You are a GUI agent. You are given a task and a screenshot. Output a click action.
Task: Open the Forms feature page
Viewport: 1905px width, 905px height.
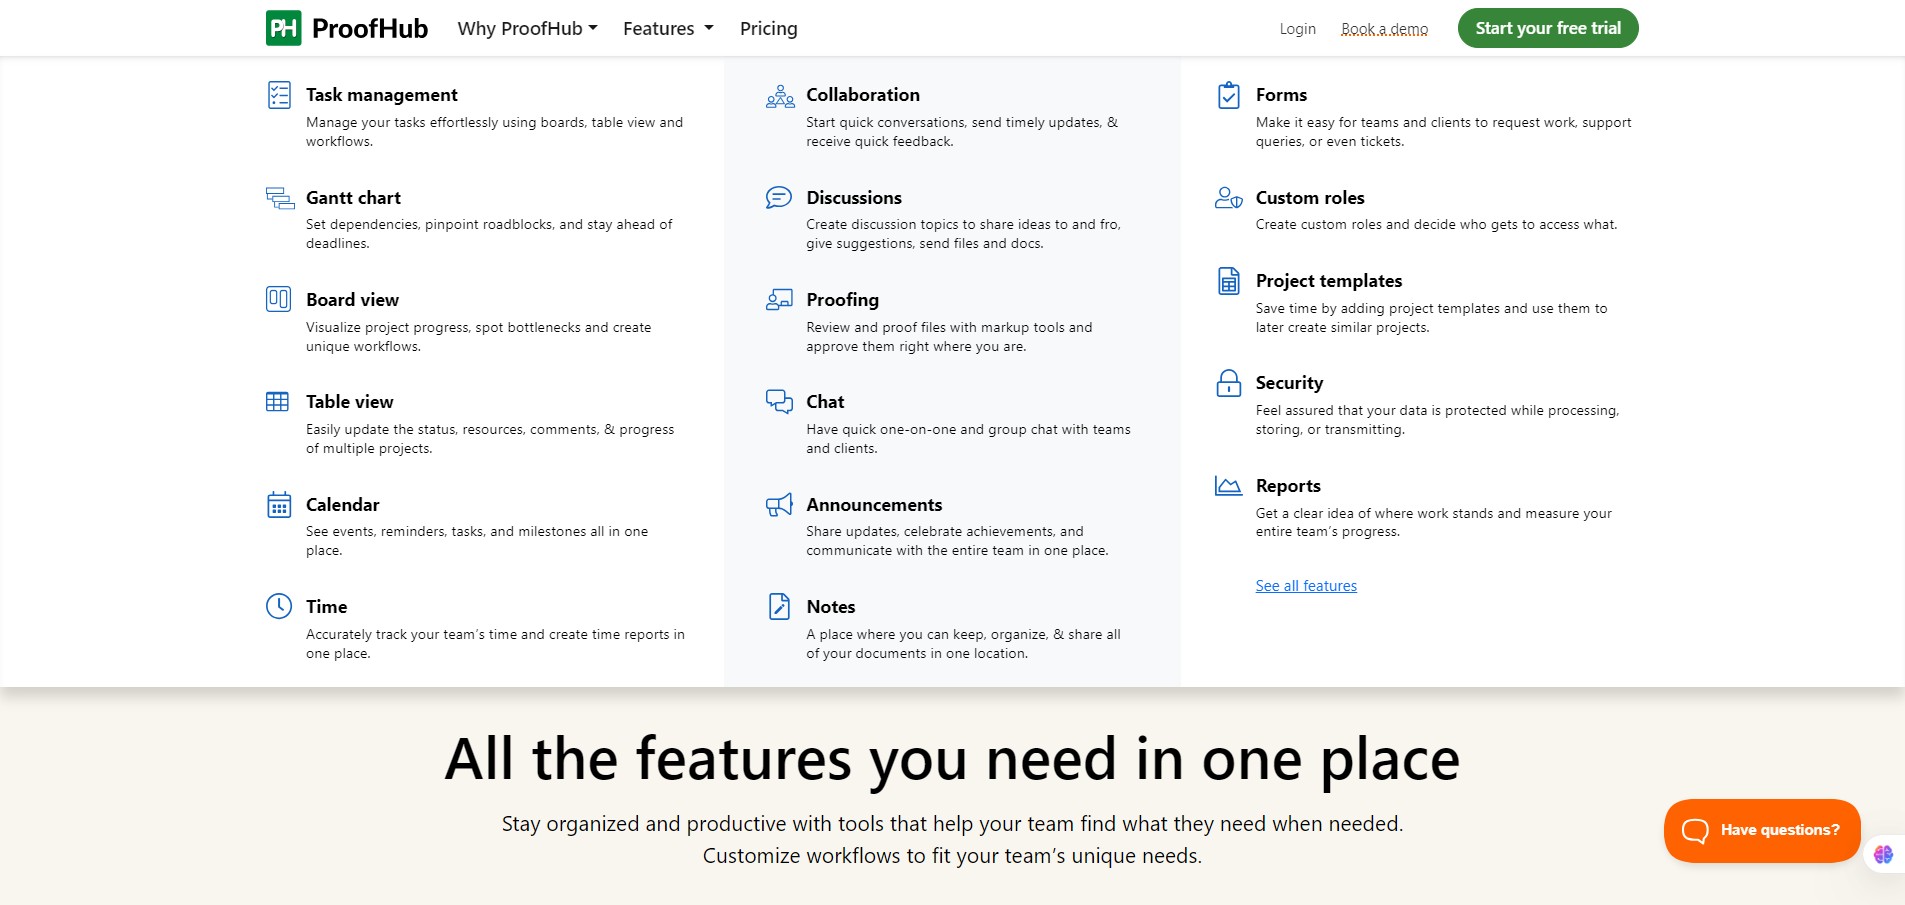pyautogui.click(x=1281, y=94)
